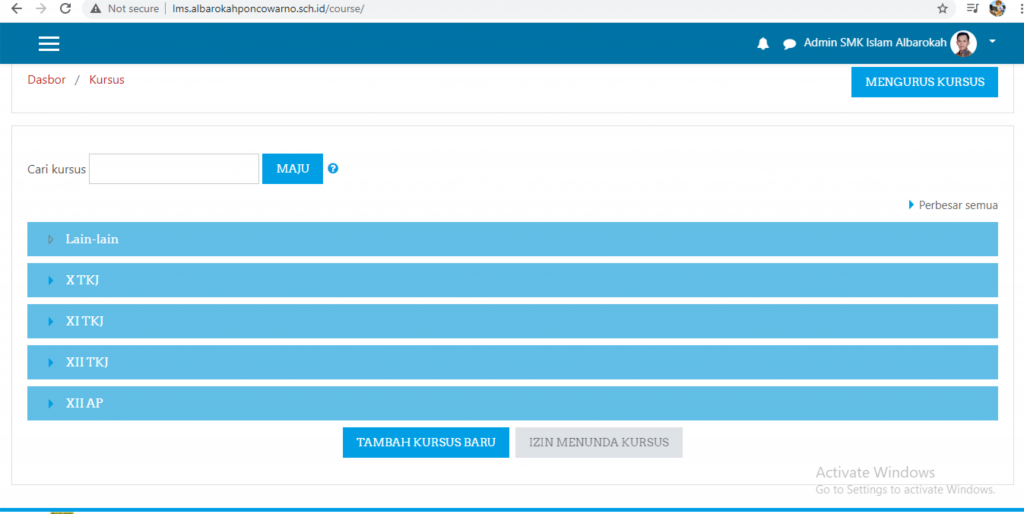
Task: Reload the page in browser
Action: (x=65, y=8)
